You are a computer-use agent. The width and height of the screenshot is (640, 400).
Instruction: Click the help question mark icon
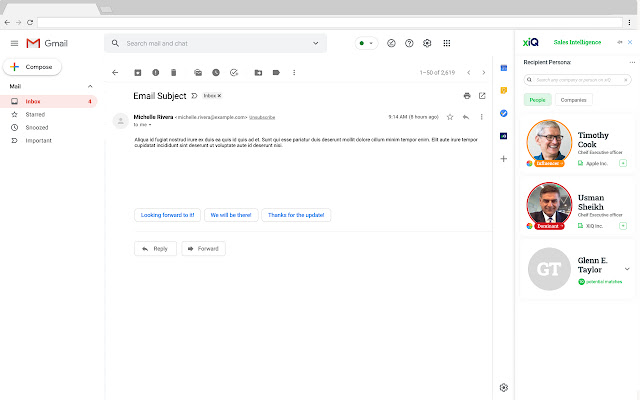(x=409, y=43)
